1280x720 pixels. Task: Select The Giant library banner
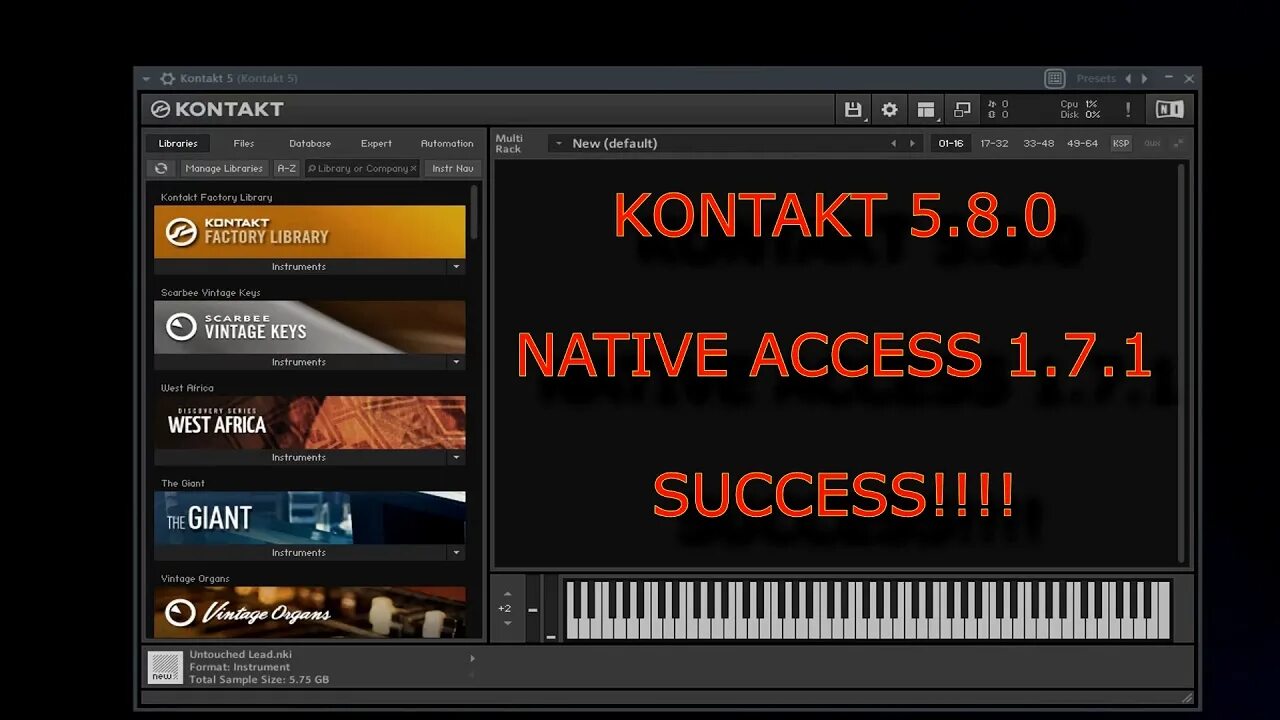point(310,517)
